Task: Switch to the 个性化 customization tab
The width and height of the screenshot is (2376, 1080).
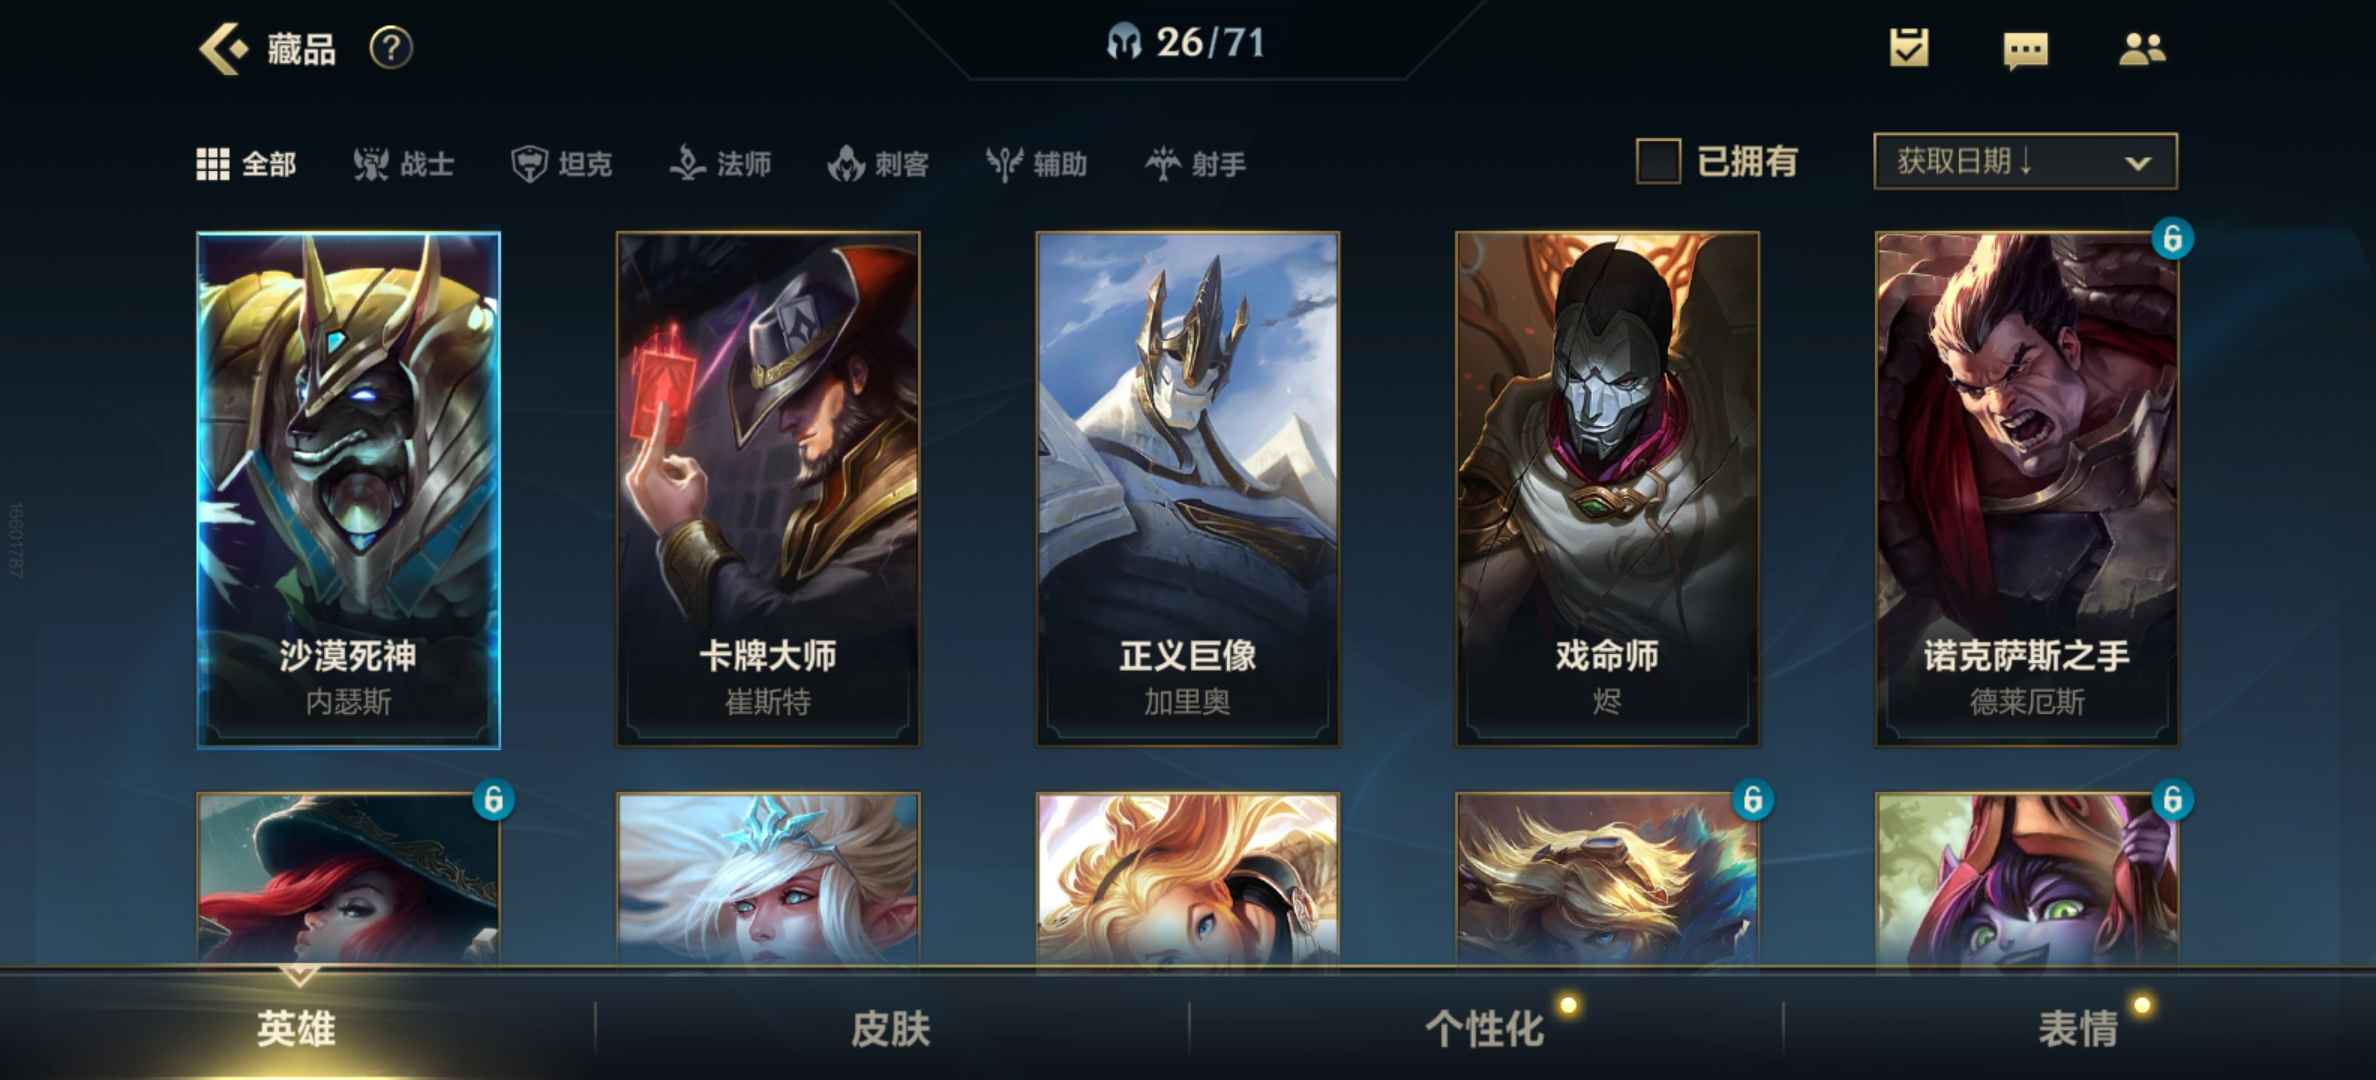Action: [1484, 1028]
